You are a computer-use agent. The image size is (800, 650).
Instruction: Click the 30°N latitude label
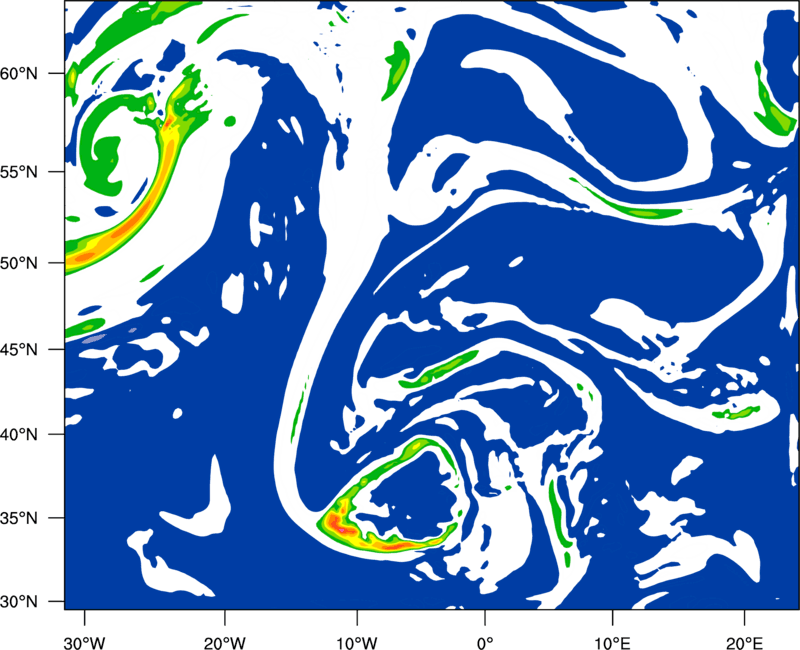pos(19,602)
